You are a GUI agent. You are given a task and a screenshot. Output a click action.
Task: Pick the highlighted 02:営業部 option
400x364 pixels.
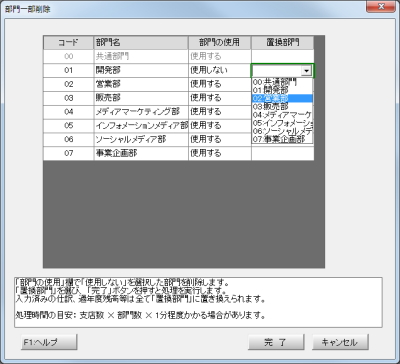click(x=282, y=98)
